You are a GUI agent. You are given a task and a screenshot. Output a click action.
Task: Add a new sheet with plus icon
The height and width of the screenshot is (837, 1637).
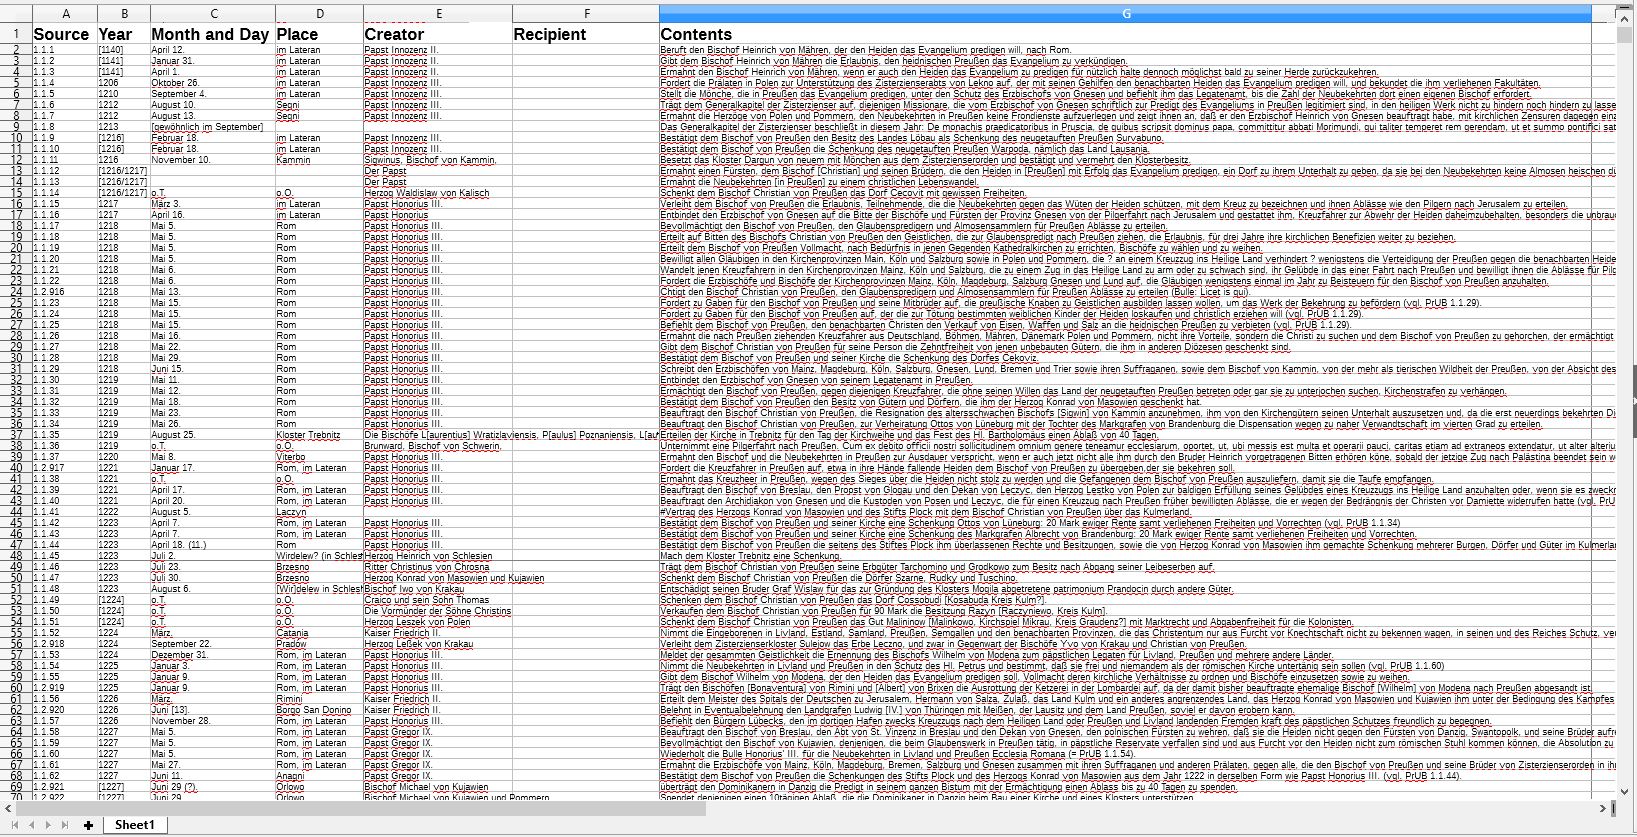(89, 825)
